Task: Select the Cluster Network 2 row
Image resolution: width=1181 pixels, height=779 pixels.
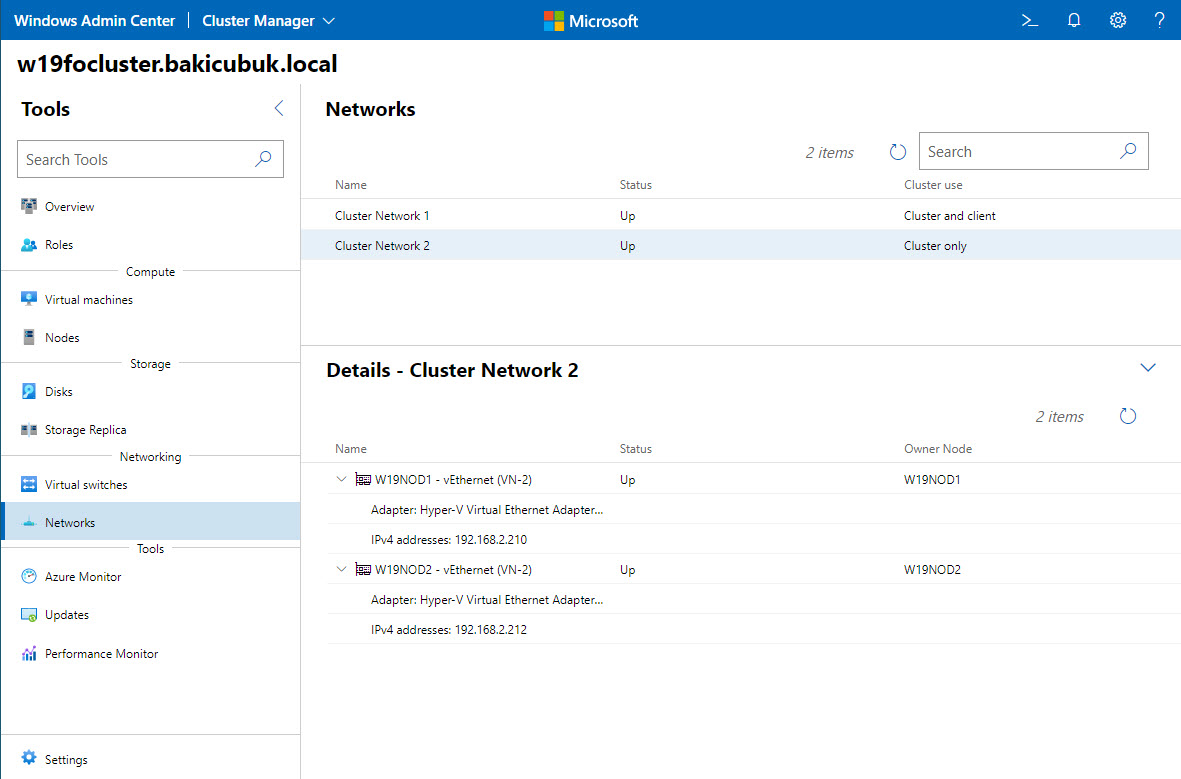Action: (741, 246)
